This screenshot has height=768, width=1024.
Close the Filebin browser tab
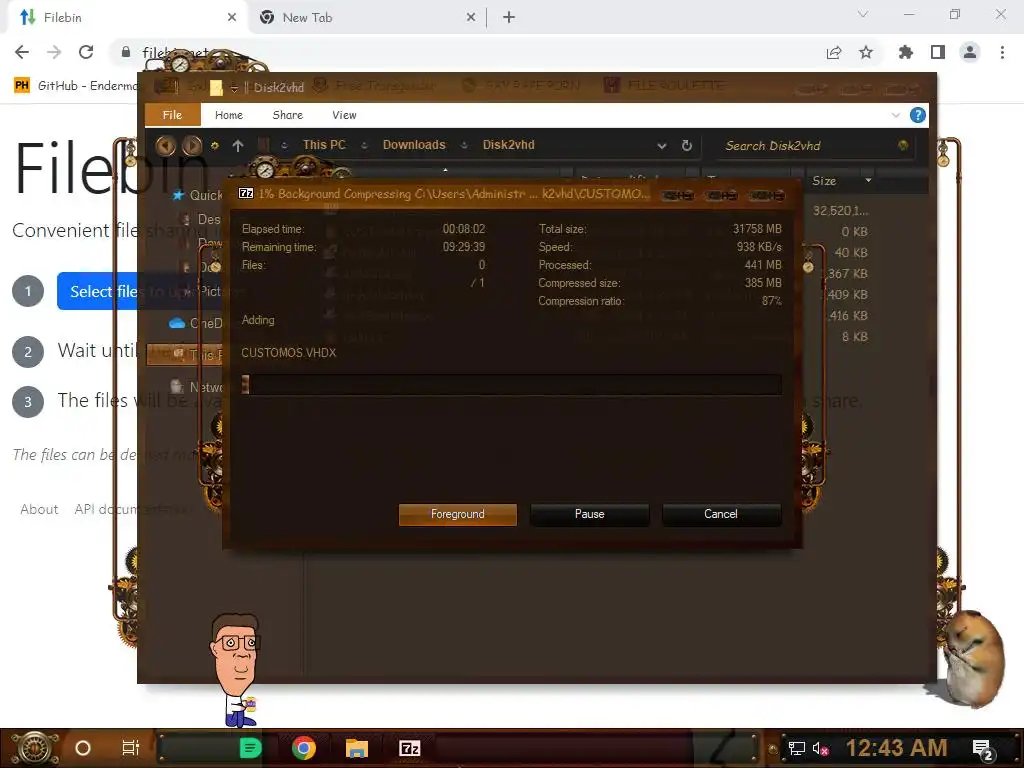232,17
